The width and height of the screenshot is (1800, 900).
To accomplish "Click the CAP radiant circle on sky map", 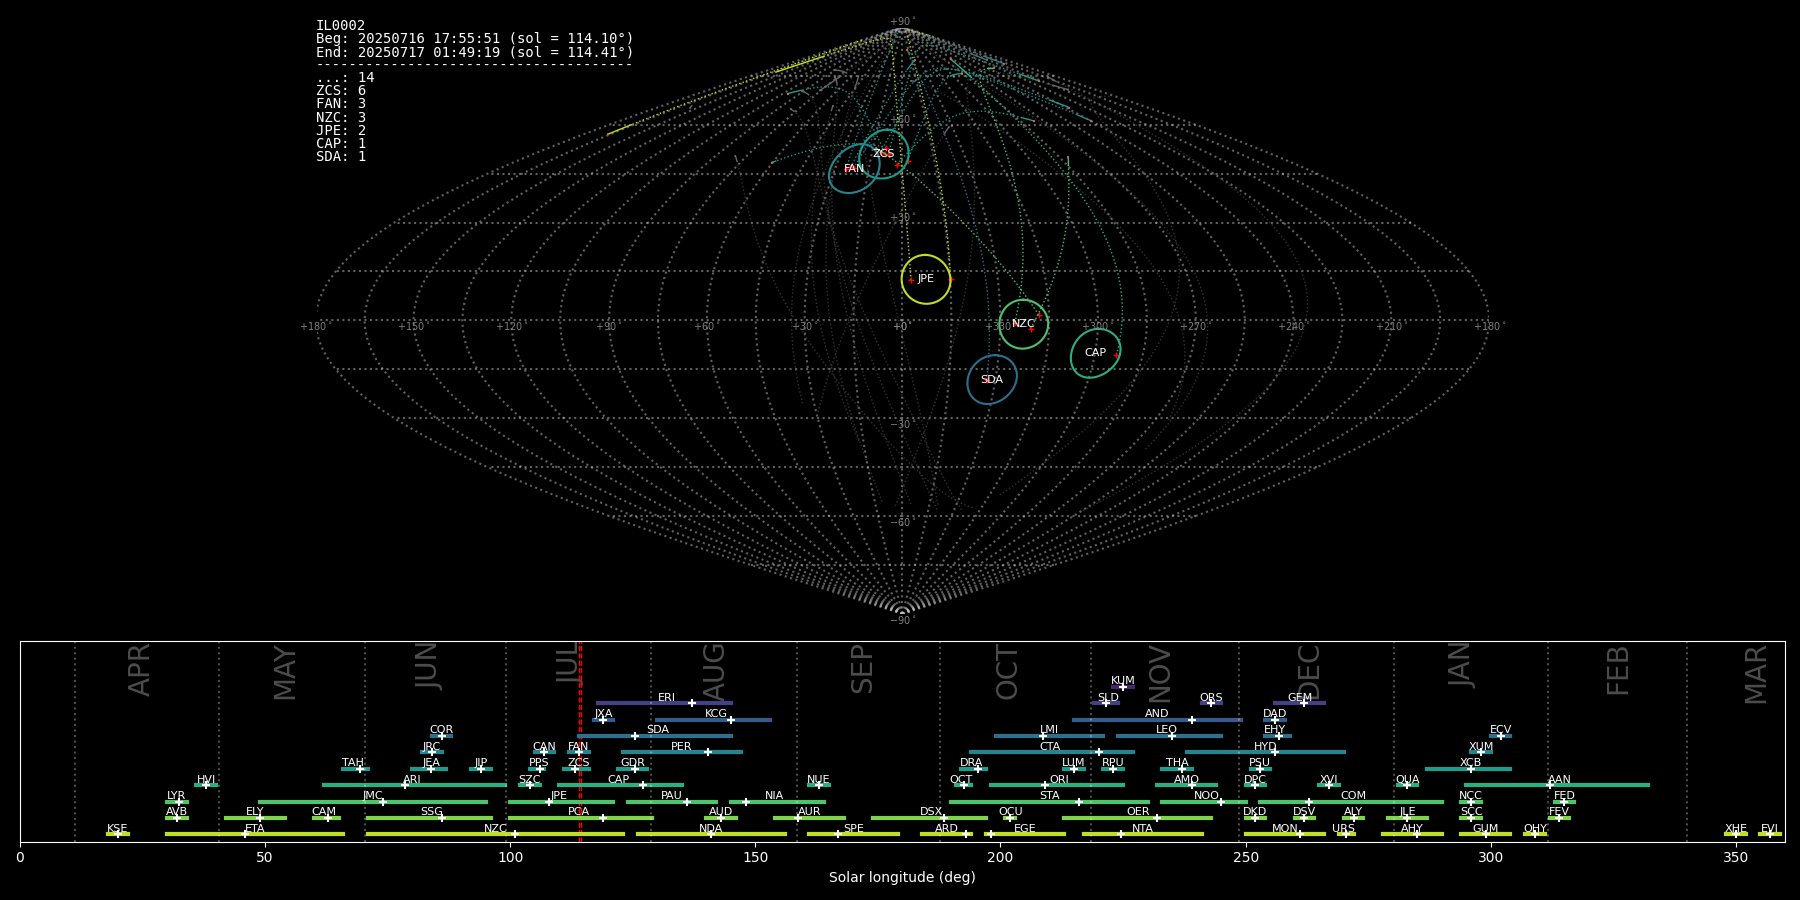I will coord(1096,353).
